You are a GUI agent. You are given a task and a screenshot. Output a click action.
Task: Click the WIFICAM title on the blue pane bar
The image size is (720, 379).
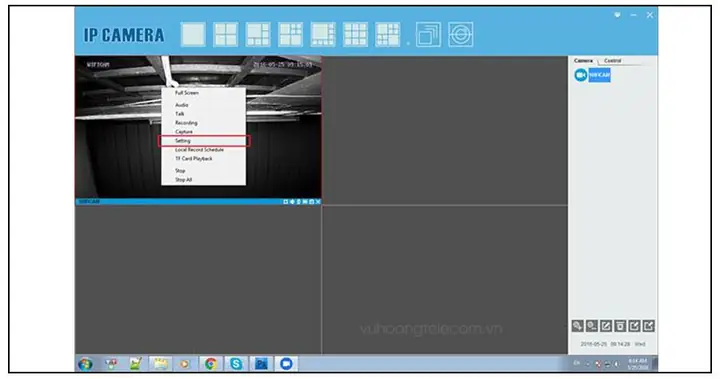89,202
